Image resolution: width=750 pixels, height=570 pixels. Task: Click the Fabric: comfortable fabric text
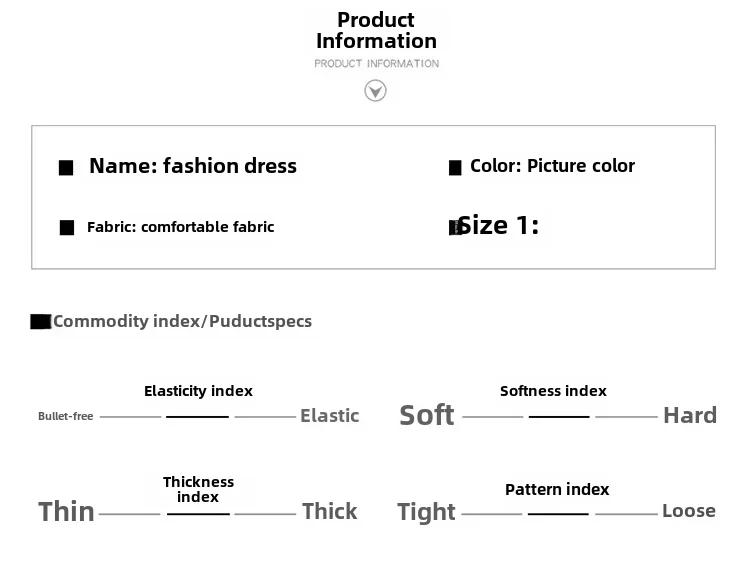pos(180,227)
